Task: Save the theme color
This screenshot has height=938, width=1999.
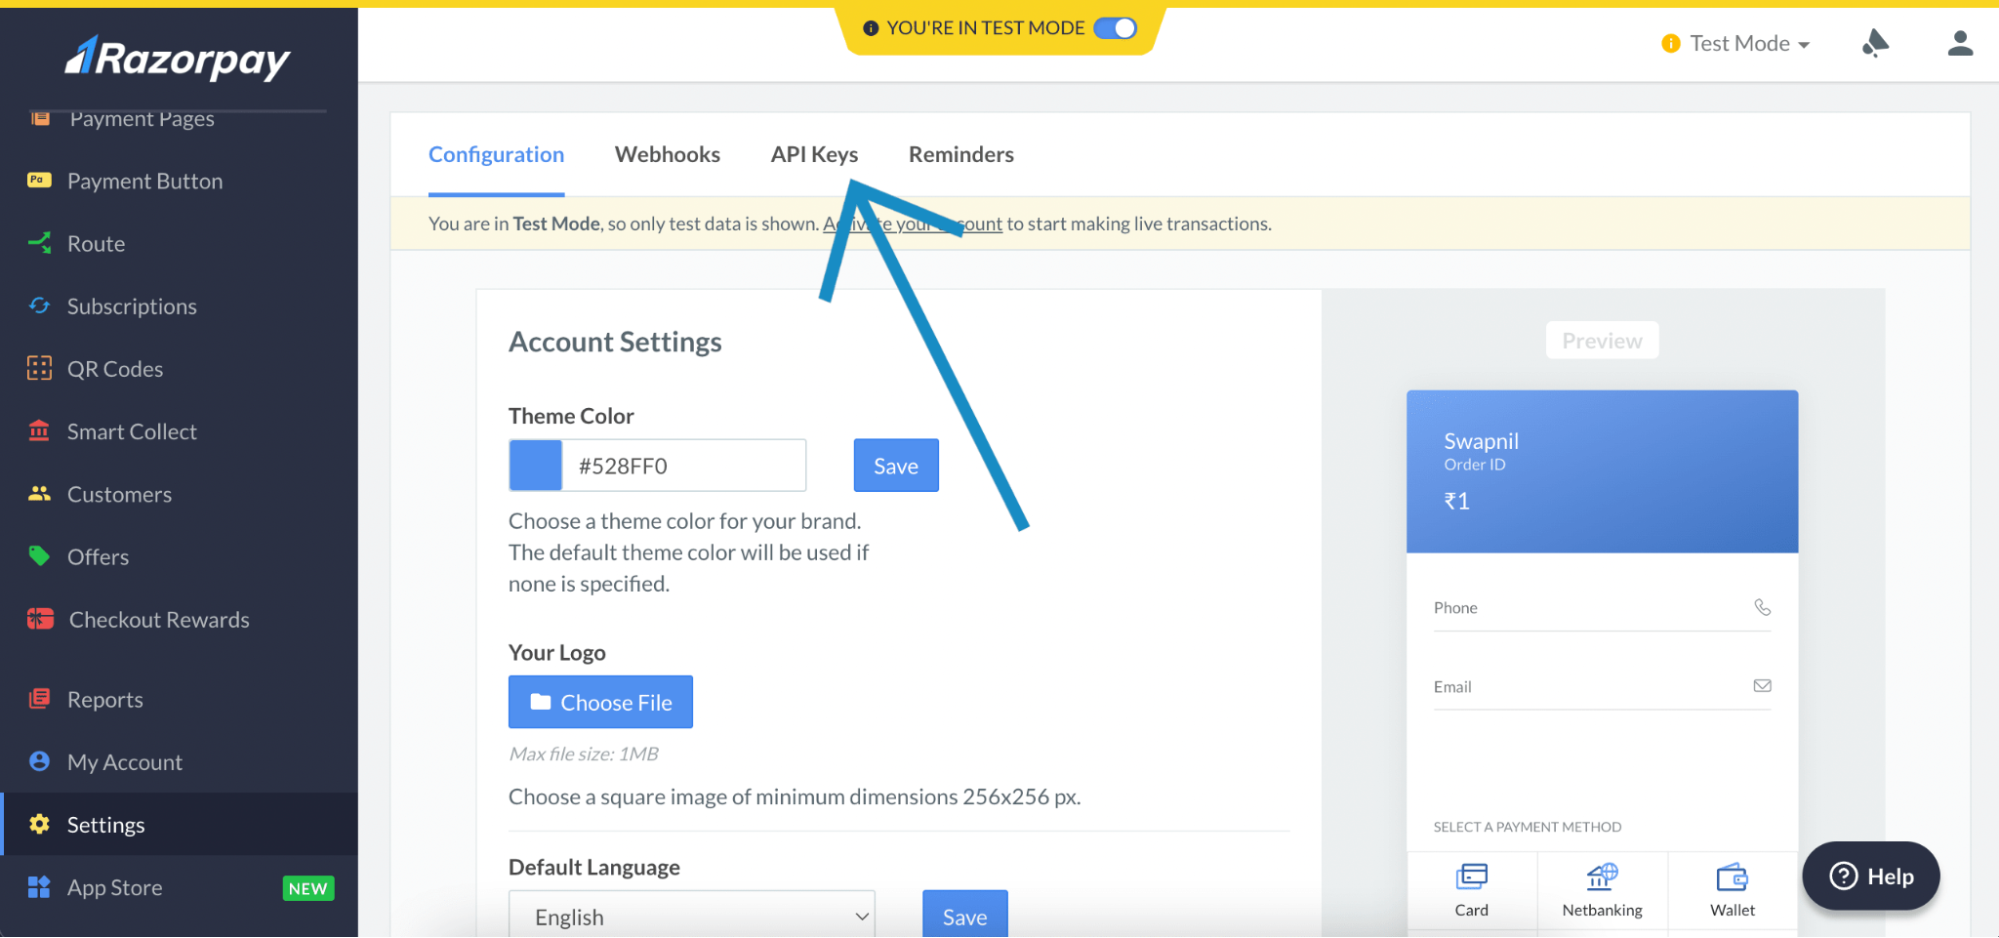Action: (896, 465)
